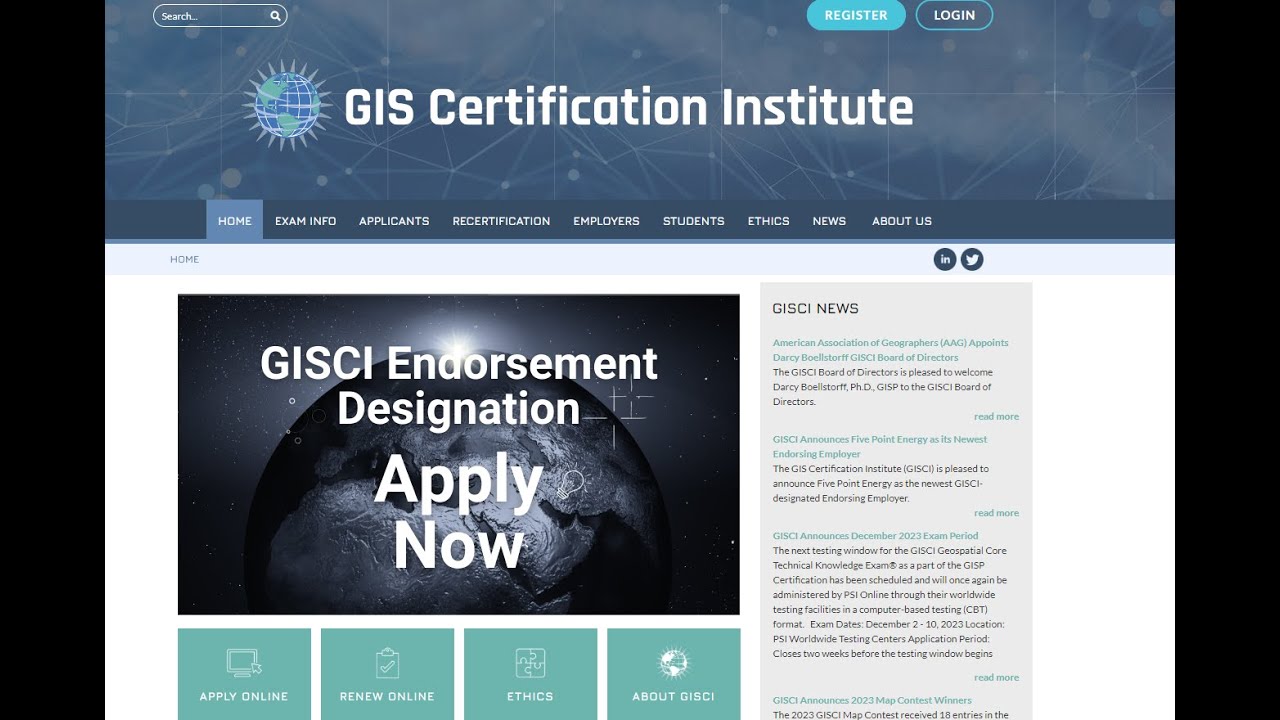Click the Ethics puzzle icon
This screenshot has width=1280, height=720.
pos(530,662)
